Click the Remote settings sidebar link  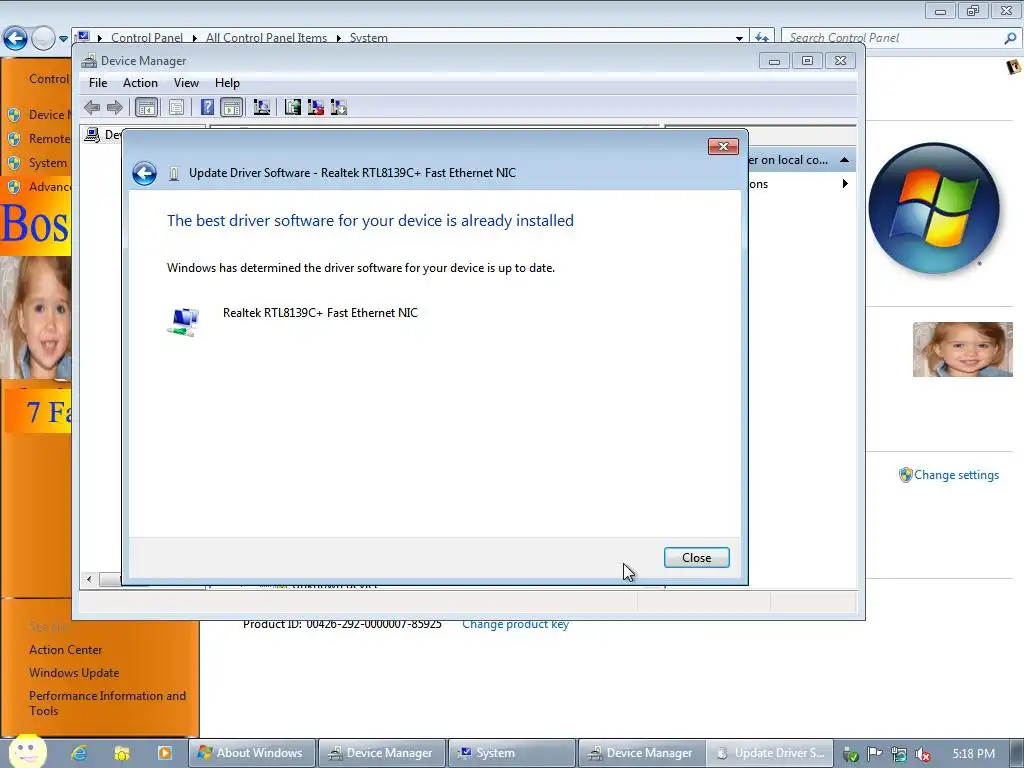(50, 138)
